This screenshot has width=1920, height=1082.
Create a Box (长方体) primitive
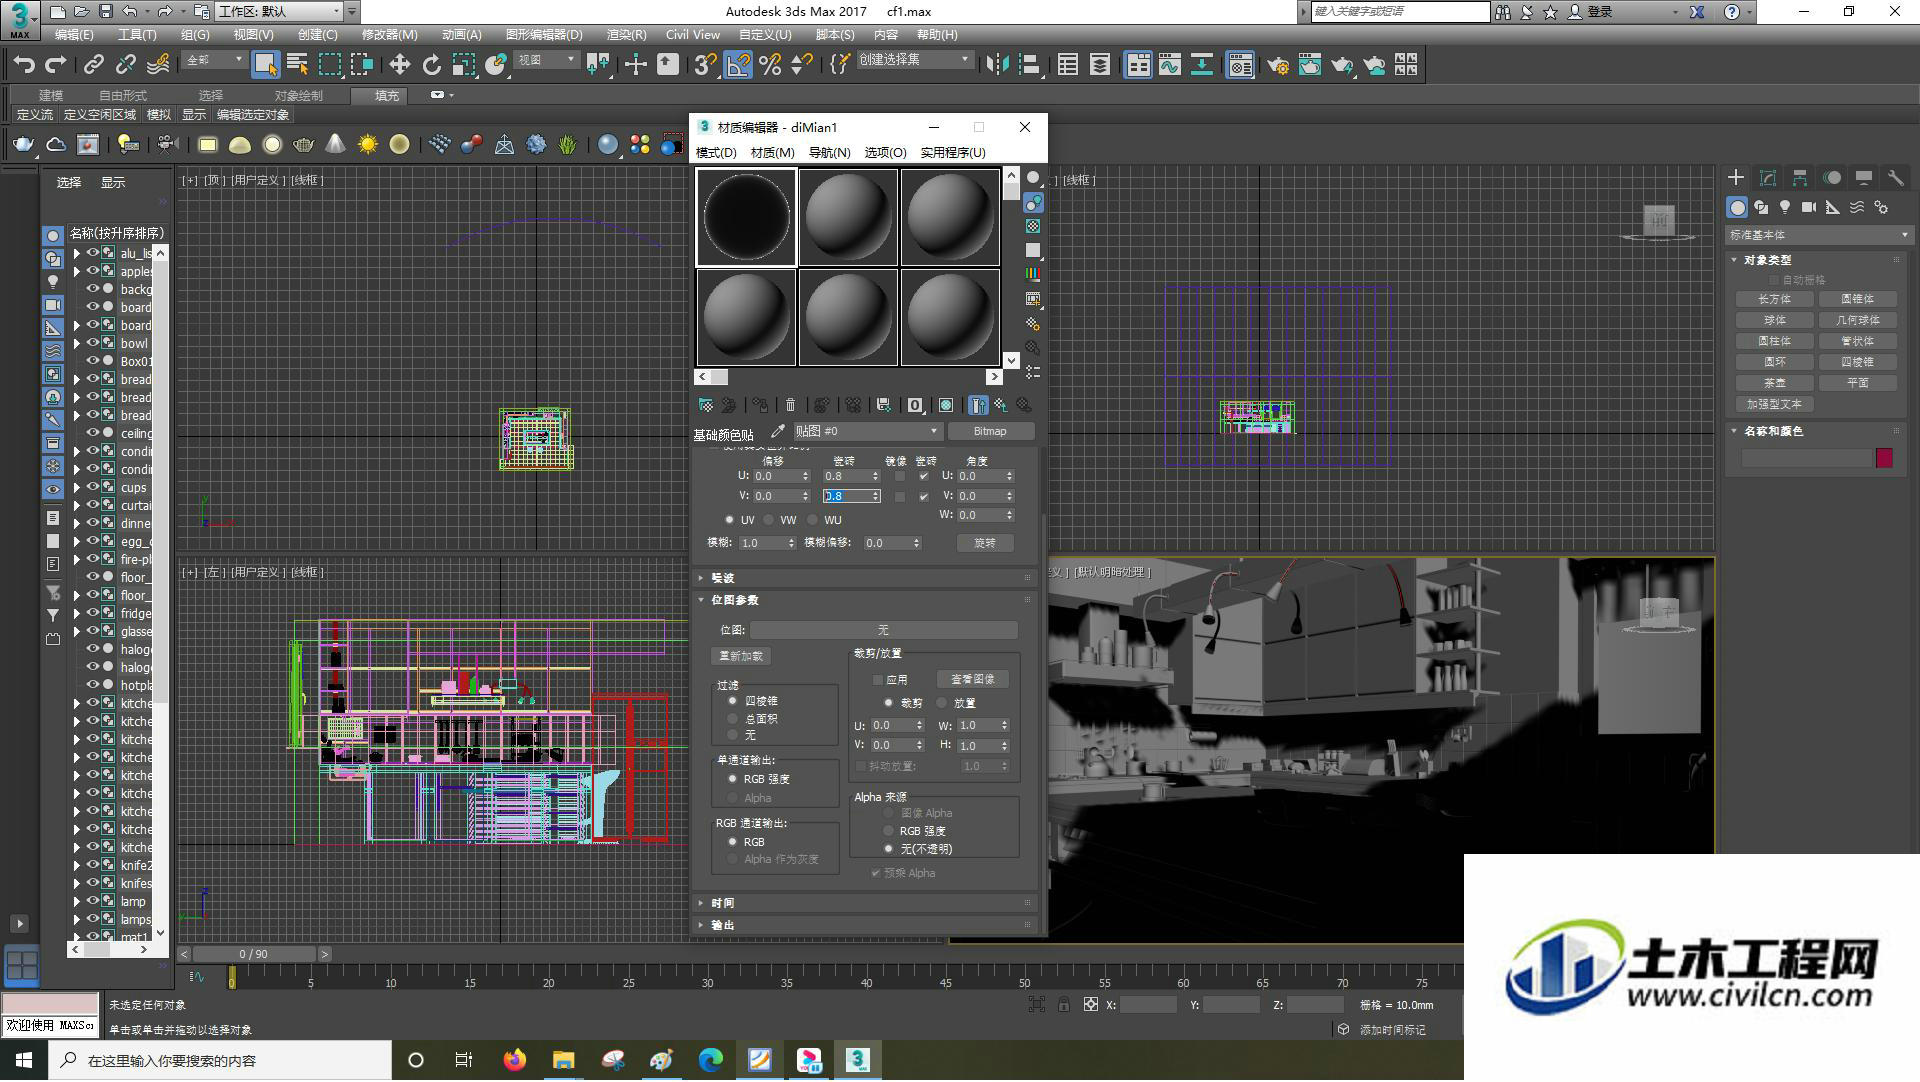tap(1774, 299)
